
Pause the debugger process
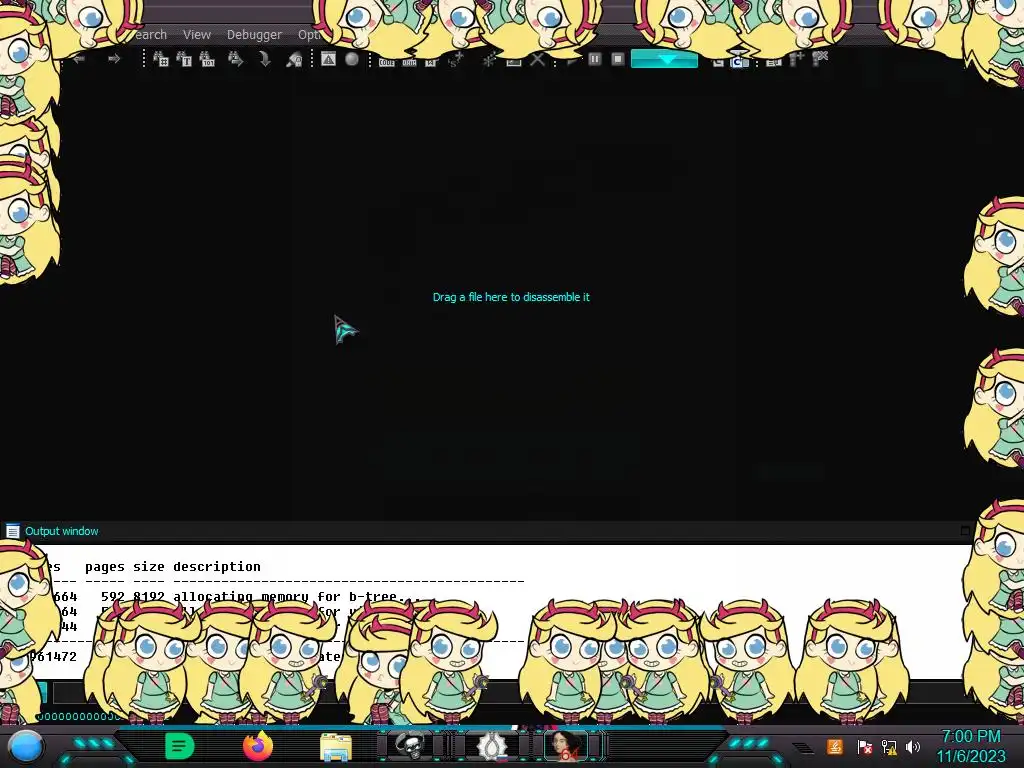click(x=594, y=59)
